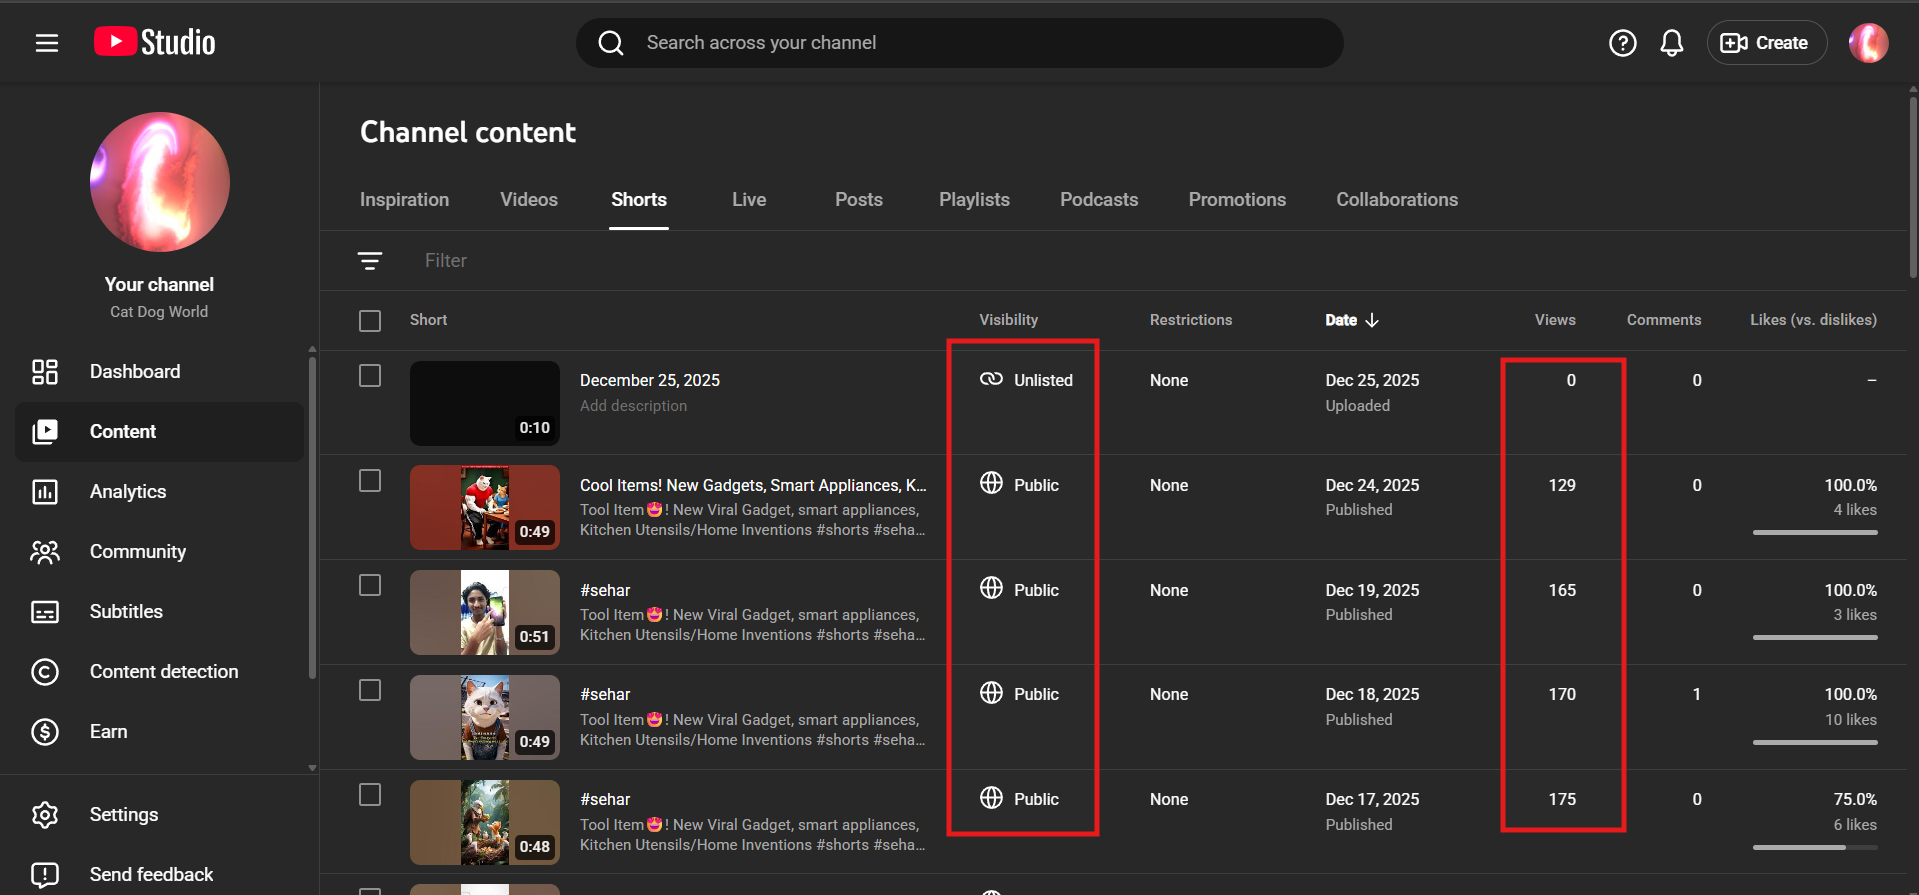Open Content detection in sidebar

(163, 672)
